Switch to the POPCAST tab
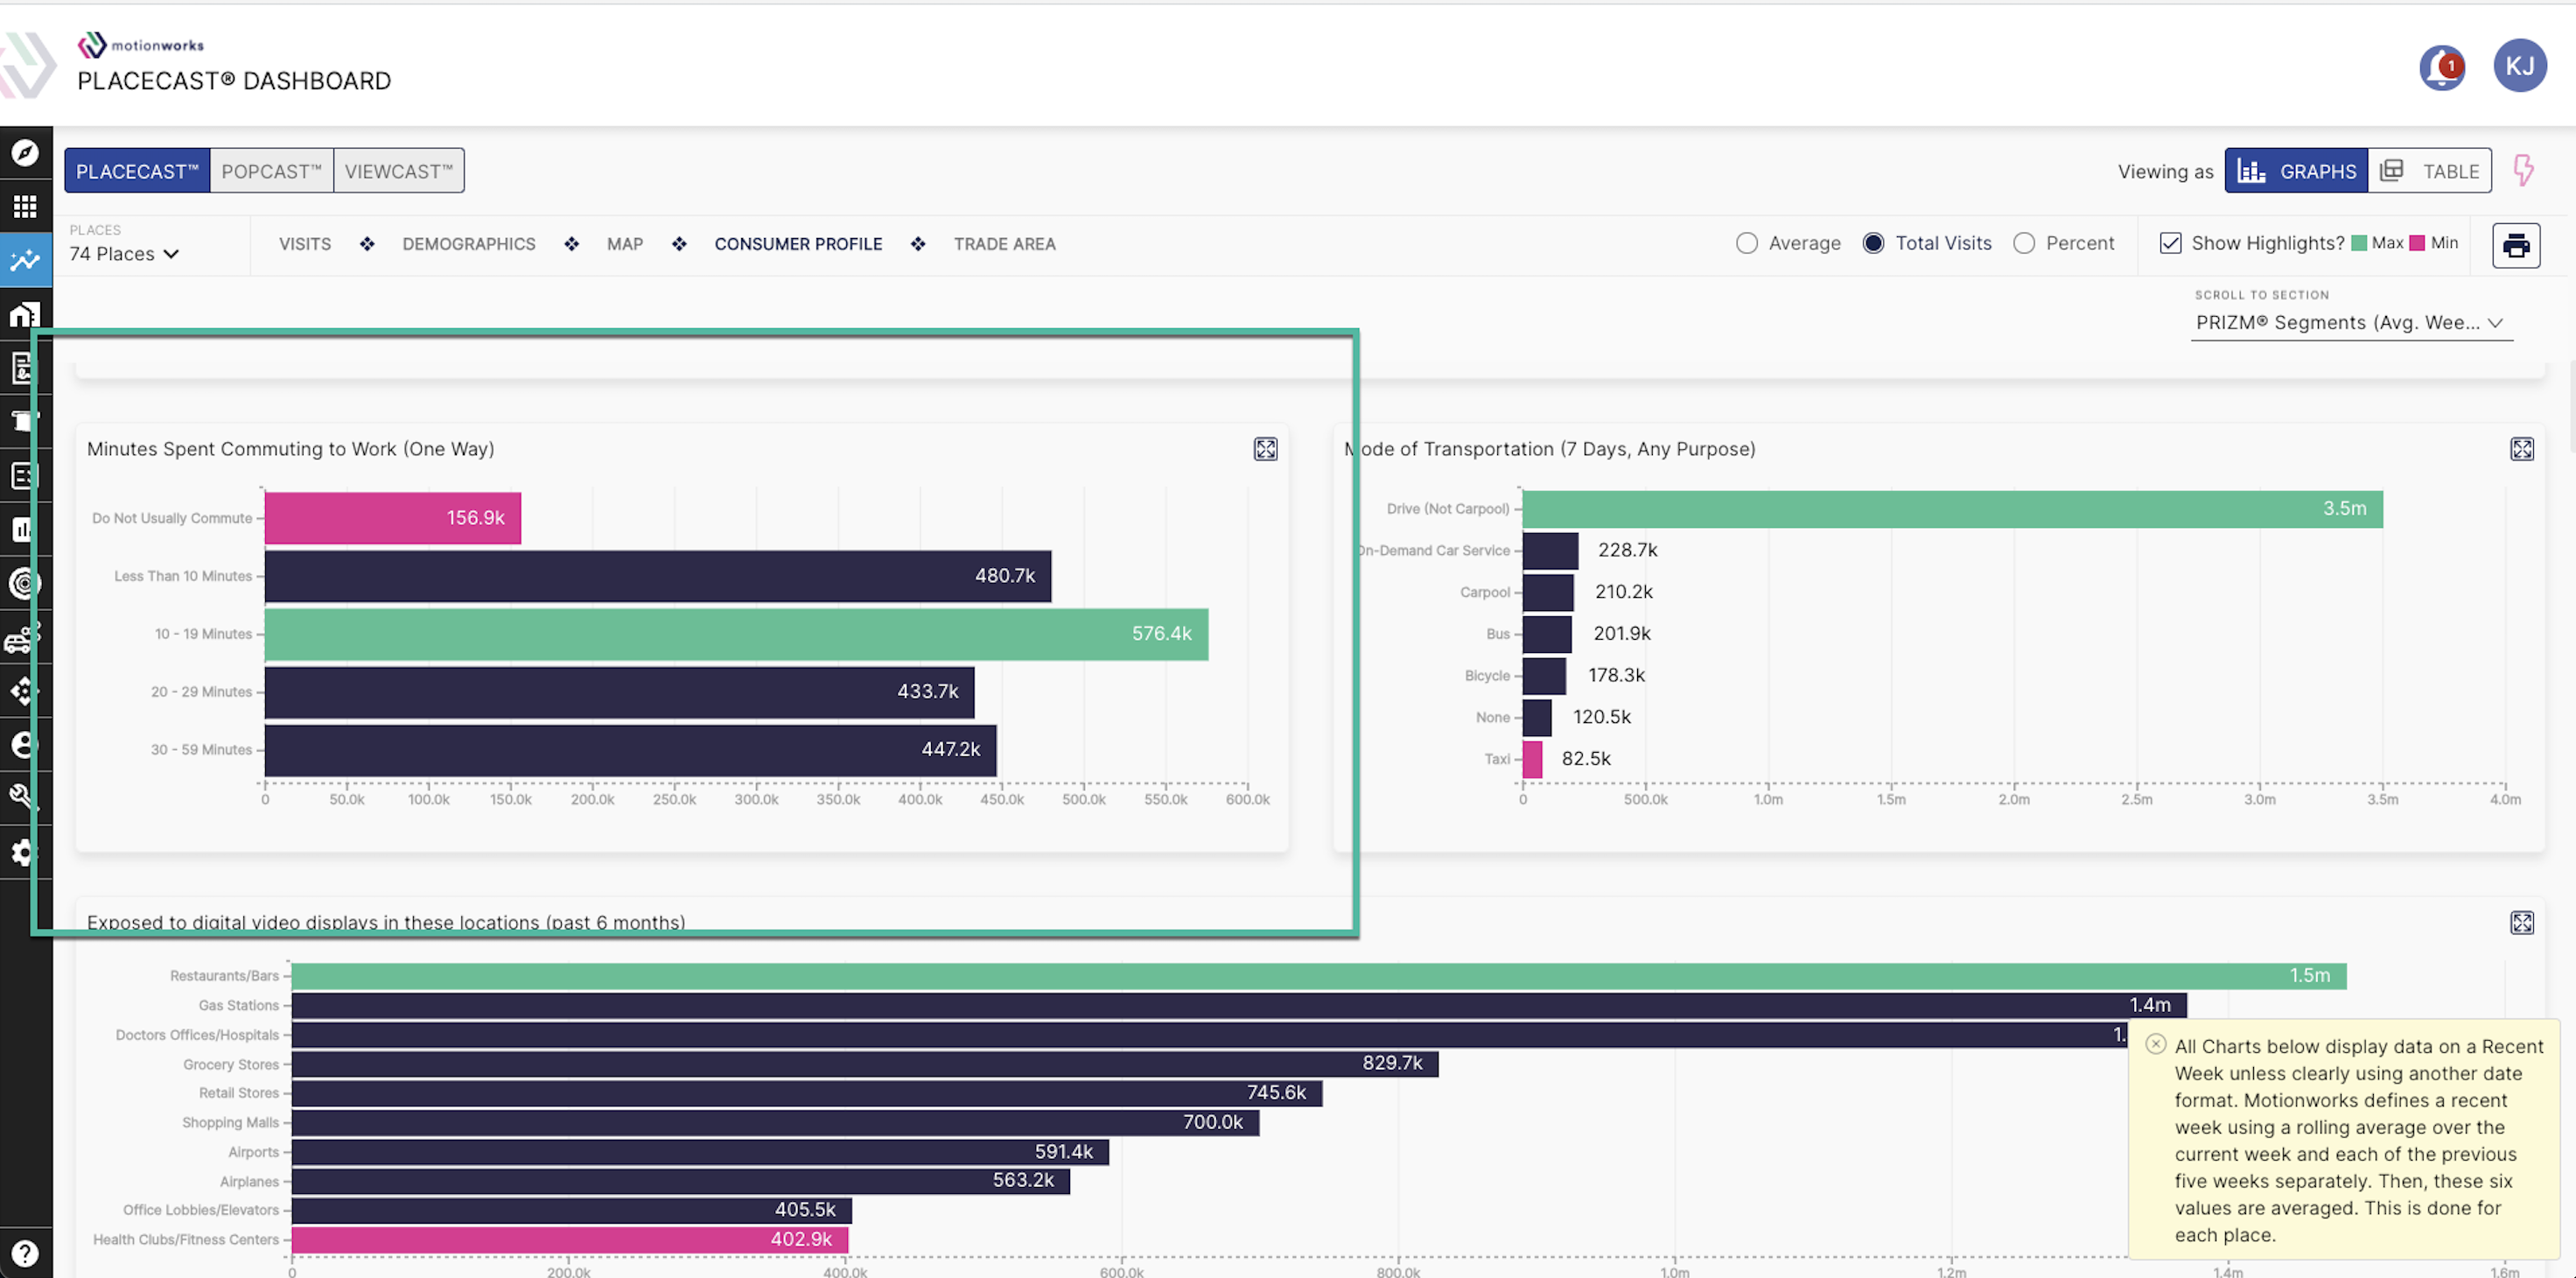Screen dimensions: 2576x1278 (x=271, y=171)
